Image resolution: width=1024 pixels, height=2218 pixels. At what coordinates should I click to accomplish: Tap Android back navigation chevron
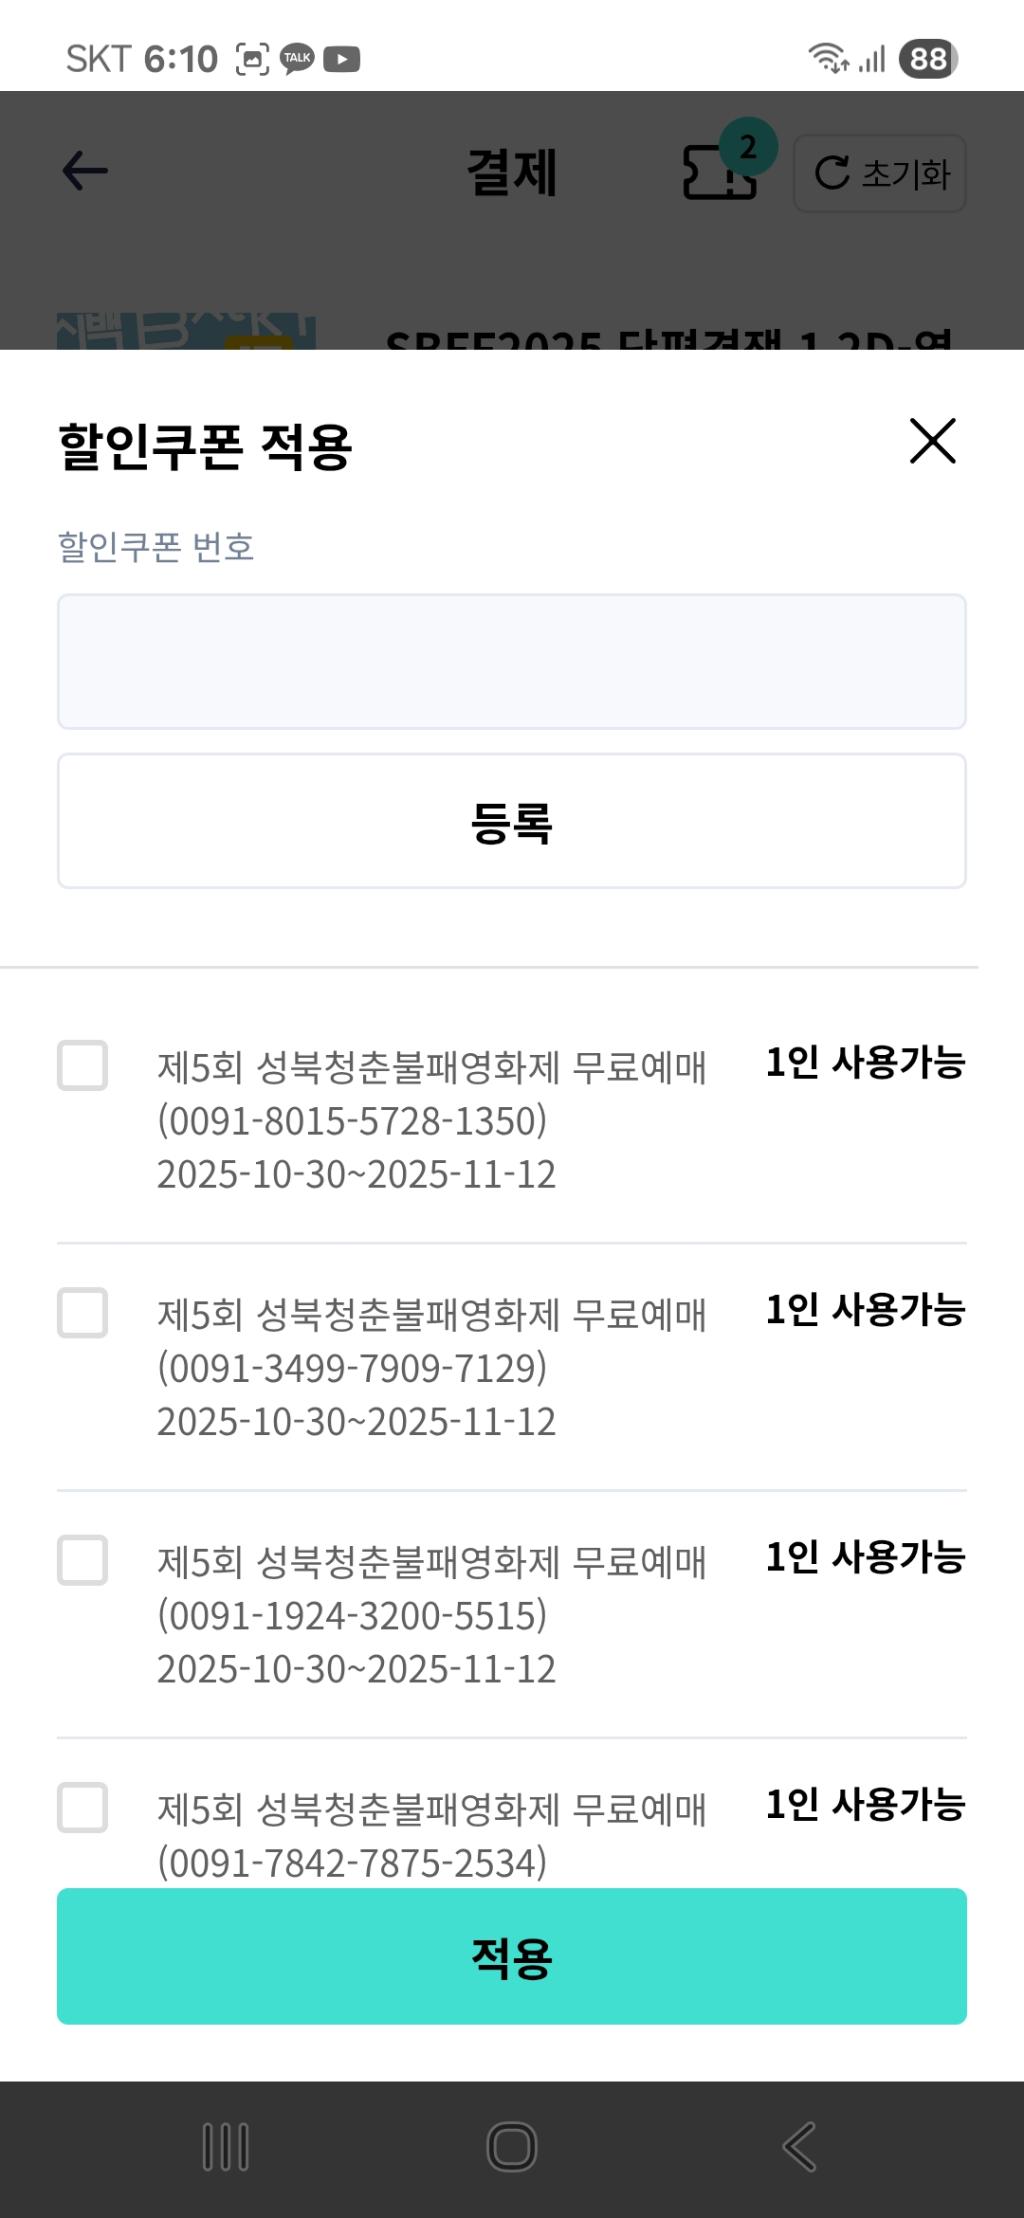pos(799,2146)
